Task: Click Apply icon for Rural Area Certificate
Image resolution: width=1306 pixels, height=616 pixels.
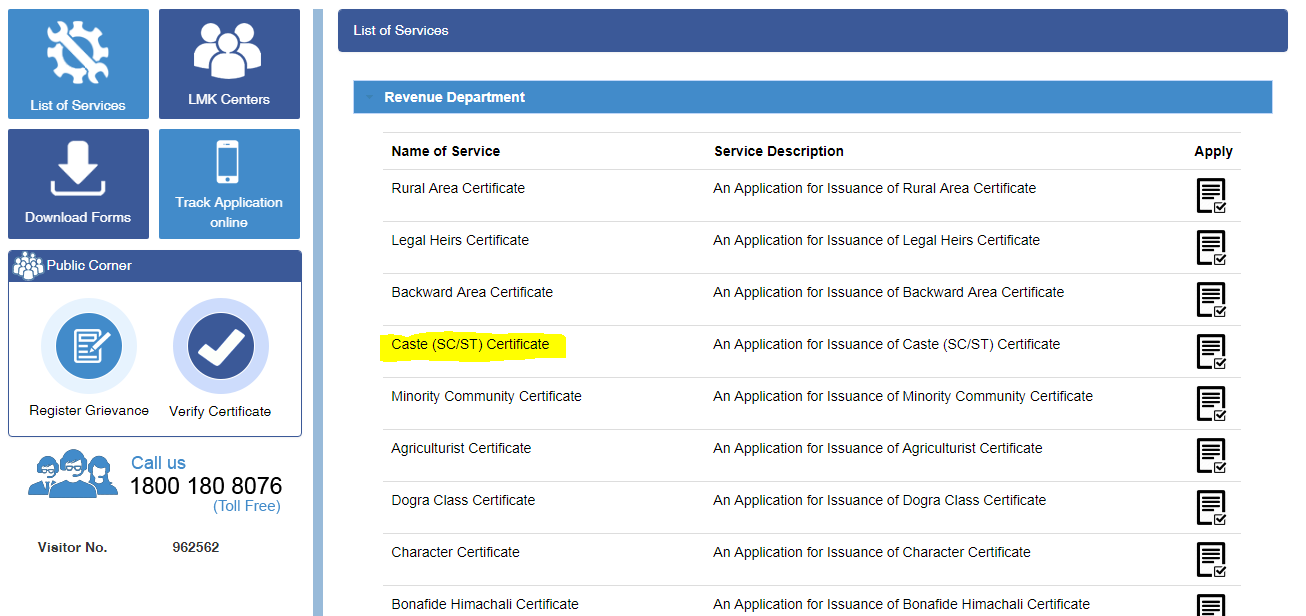Action: tap(1213, 195)
